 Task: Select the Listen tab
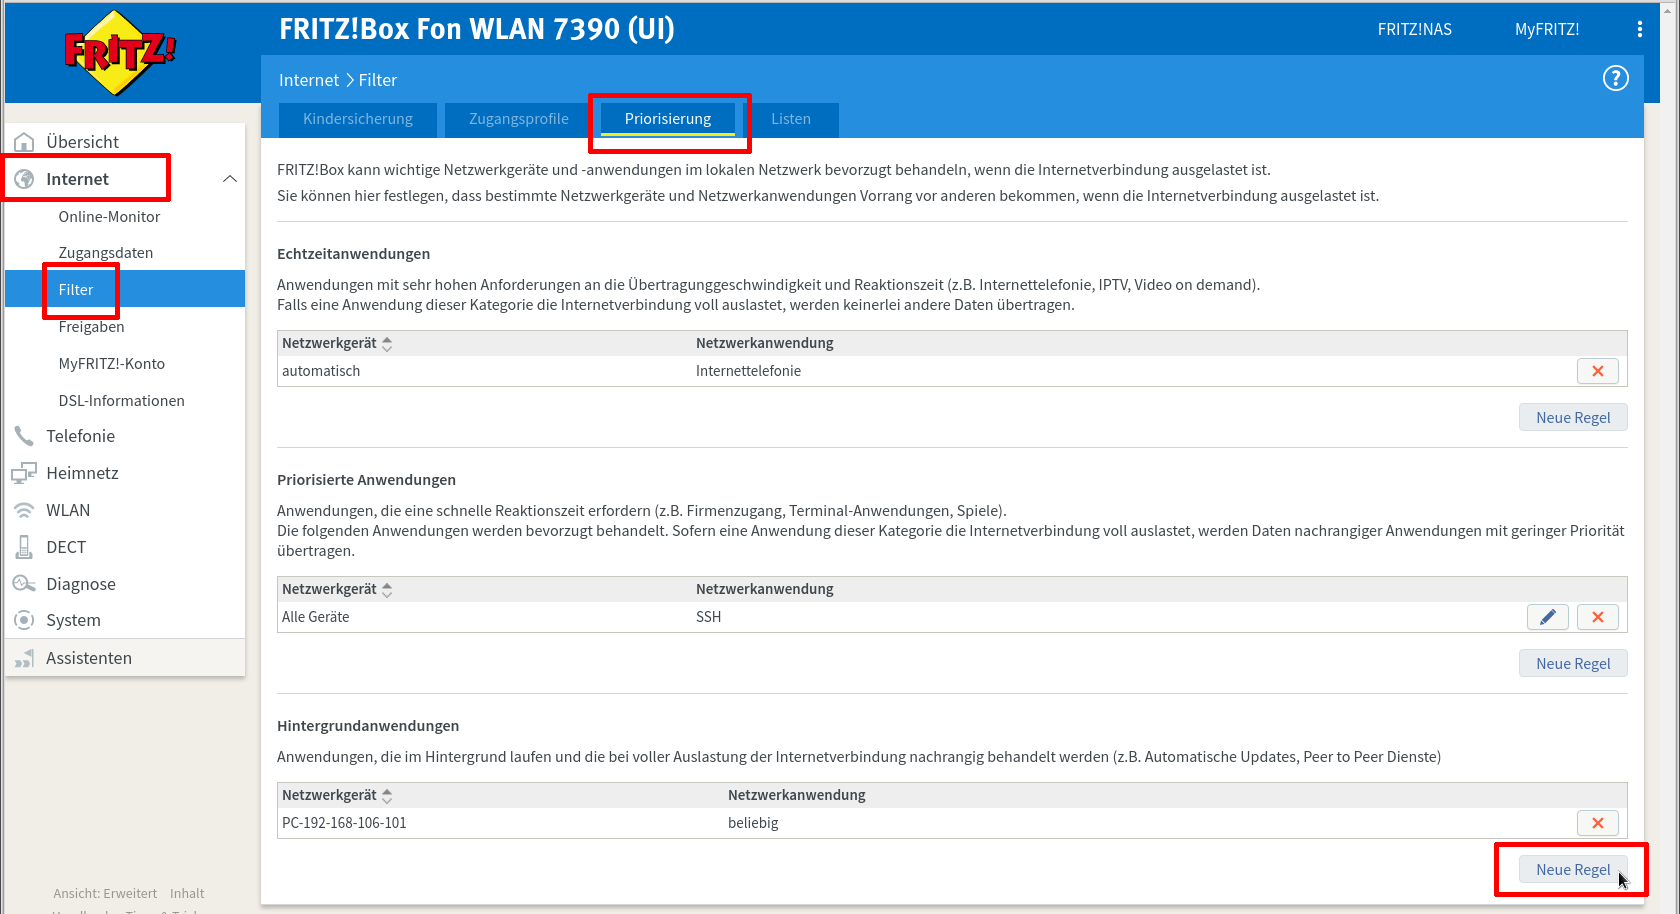pyautogui.click(x=790, y=119)
